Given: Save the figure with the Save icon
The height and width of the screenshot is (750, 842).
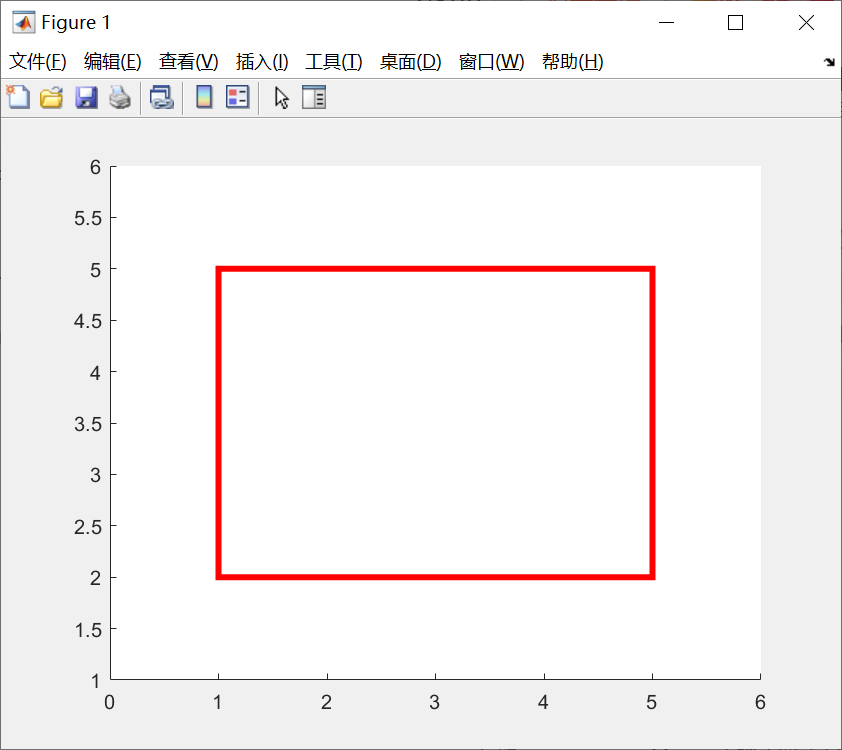Looking at the screenshot, I should [x=86, y=97].
